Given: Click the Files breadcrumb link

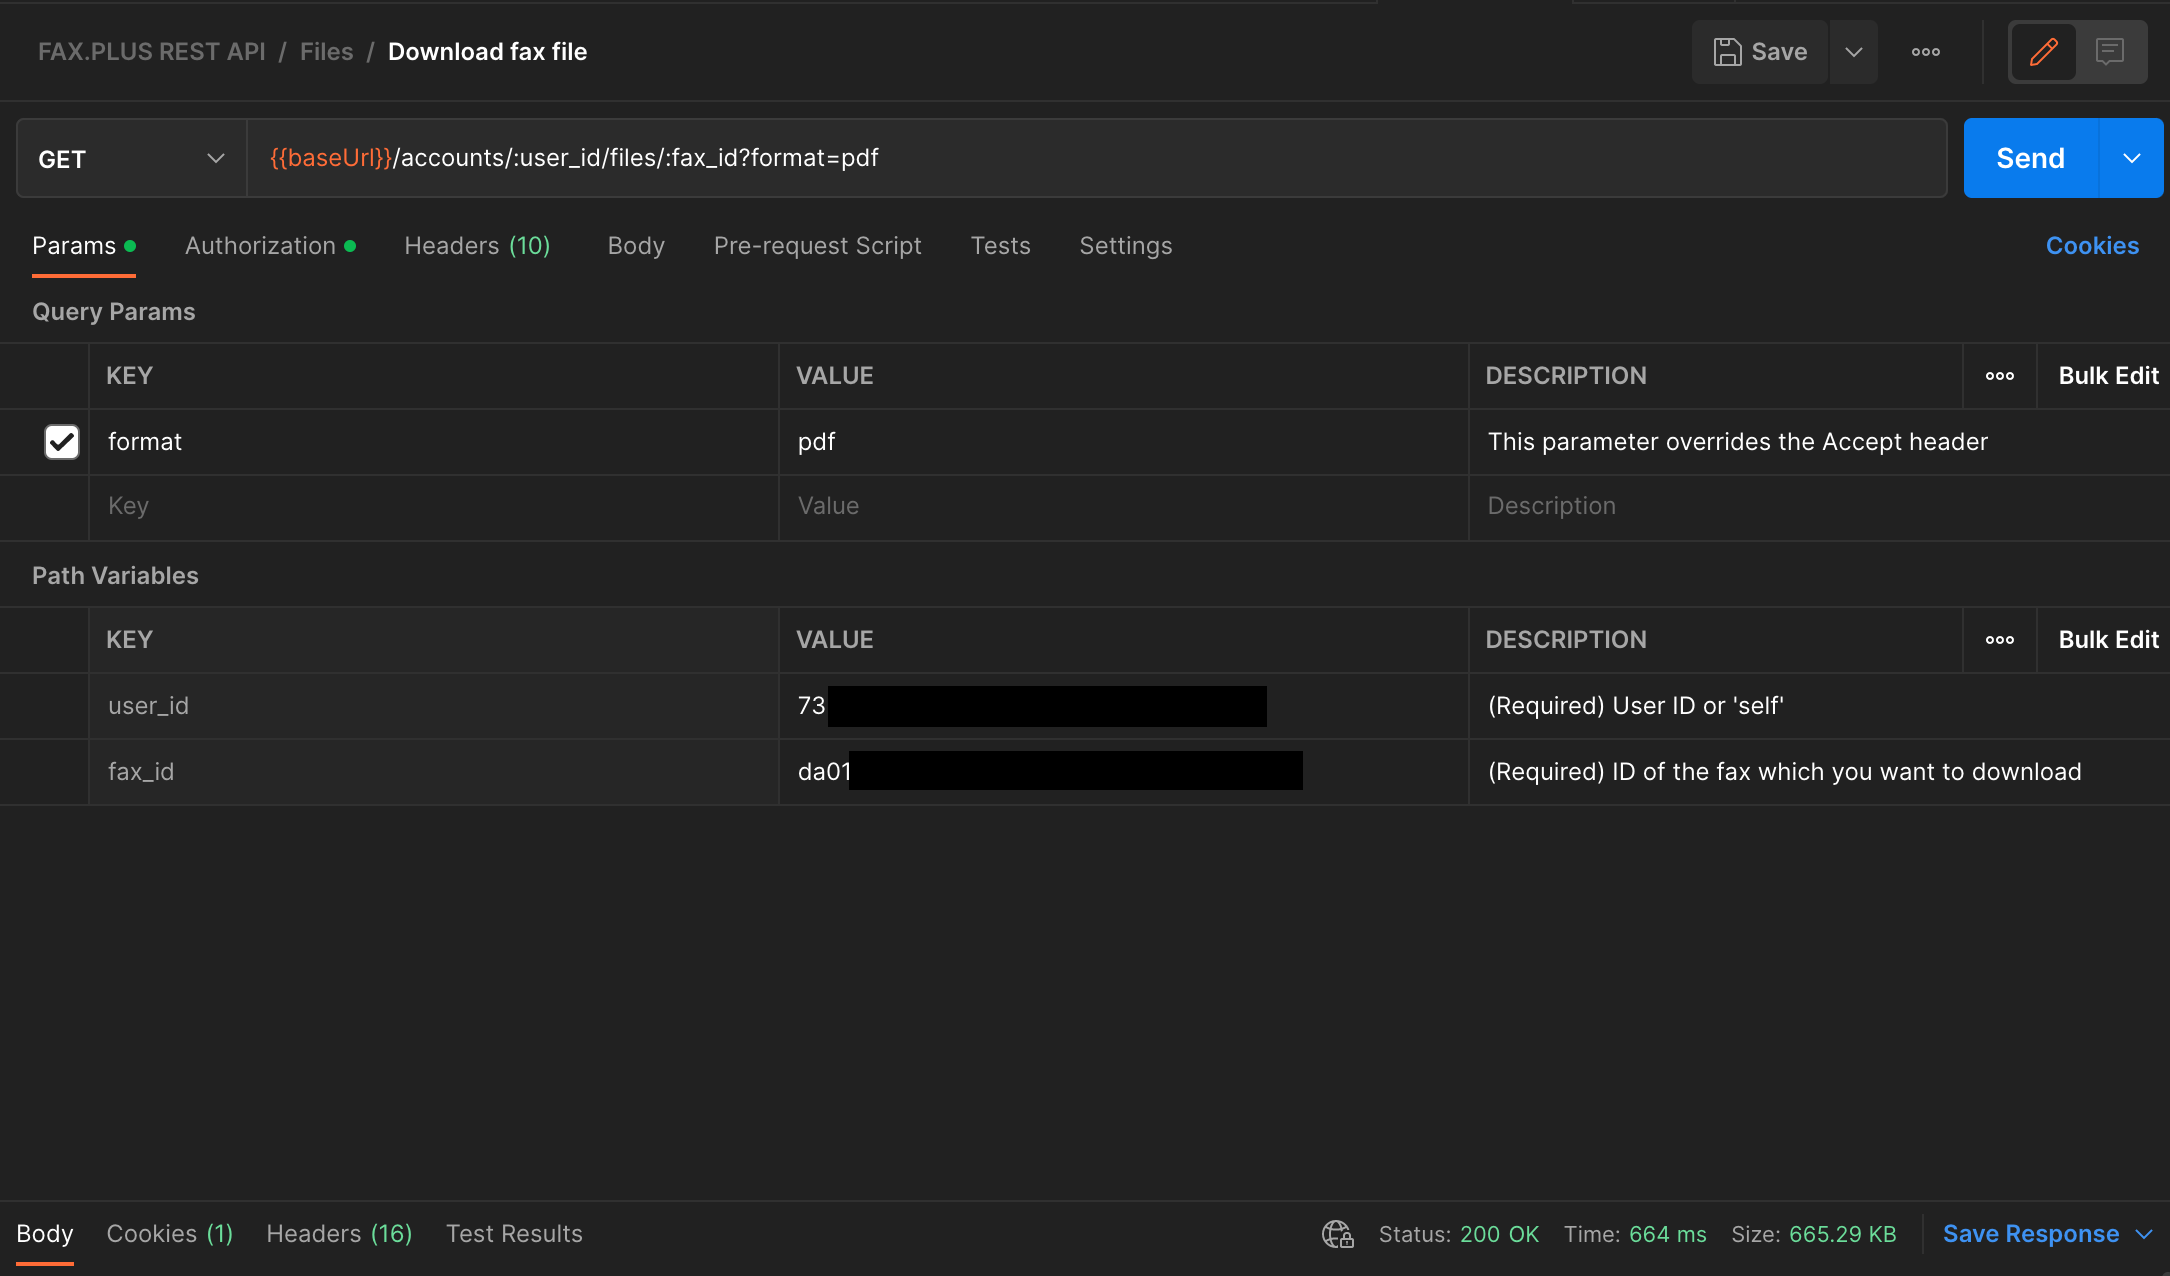Looking at the screenshot, I should [326, 52].
